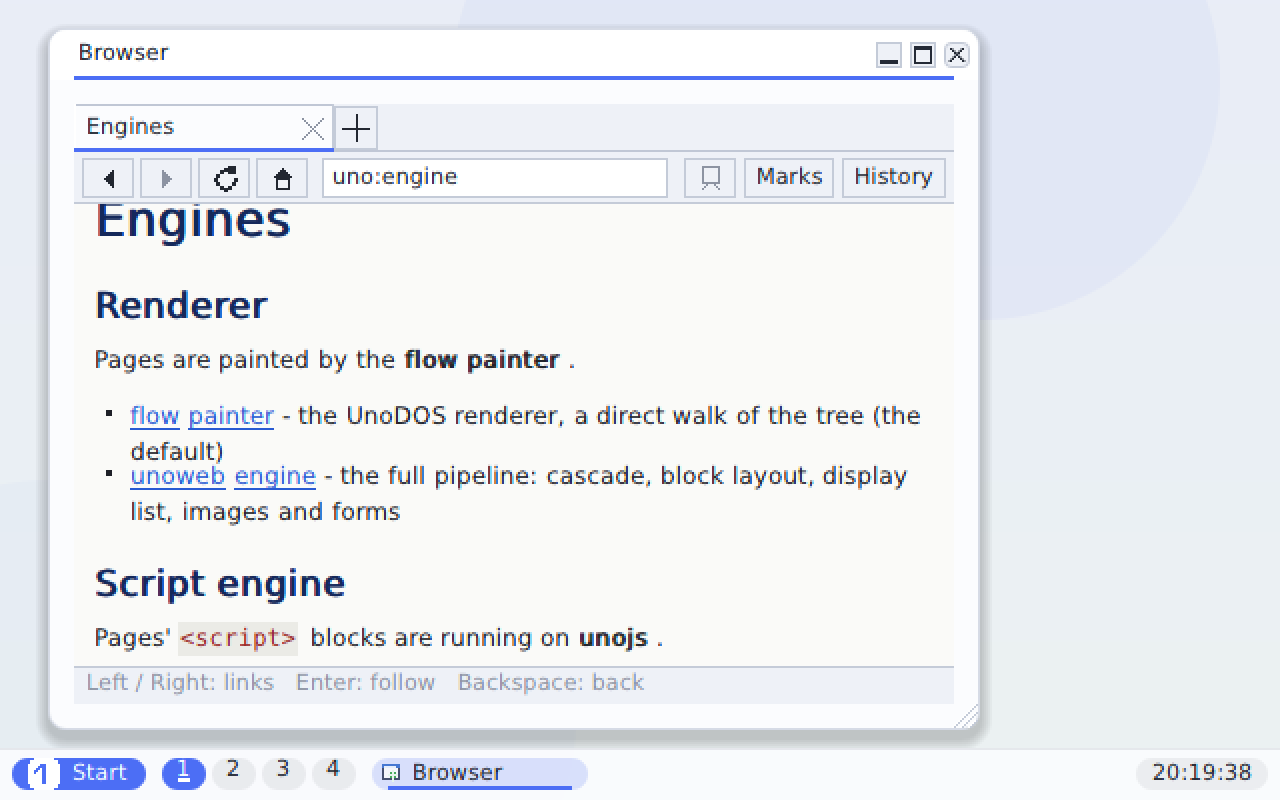Go back with the left arrow button
Image resolution: width=1280 pixels, height=800 pixels.
107,179
